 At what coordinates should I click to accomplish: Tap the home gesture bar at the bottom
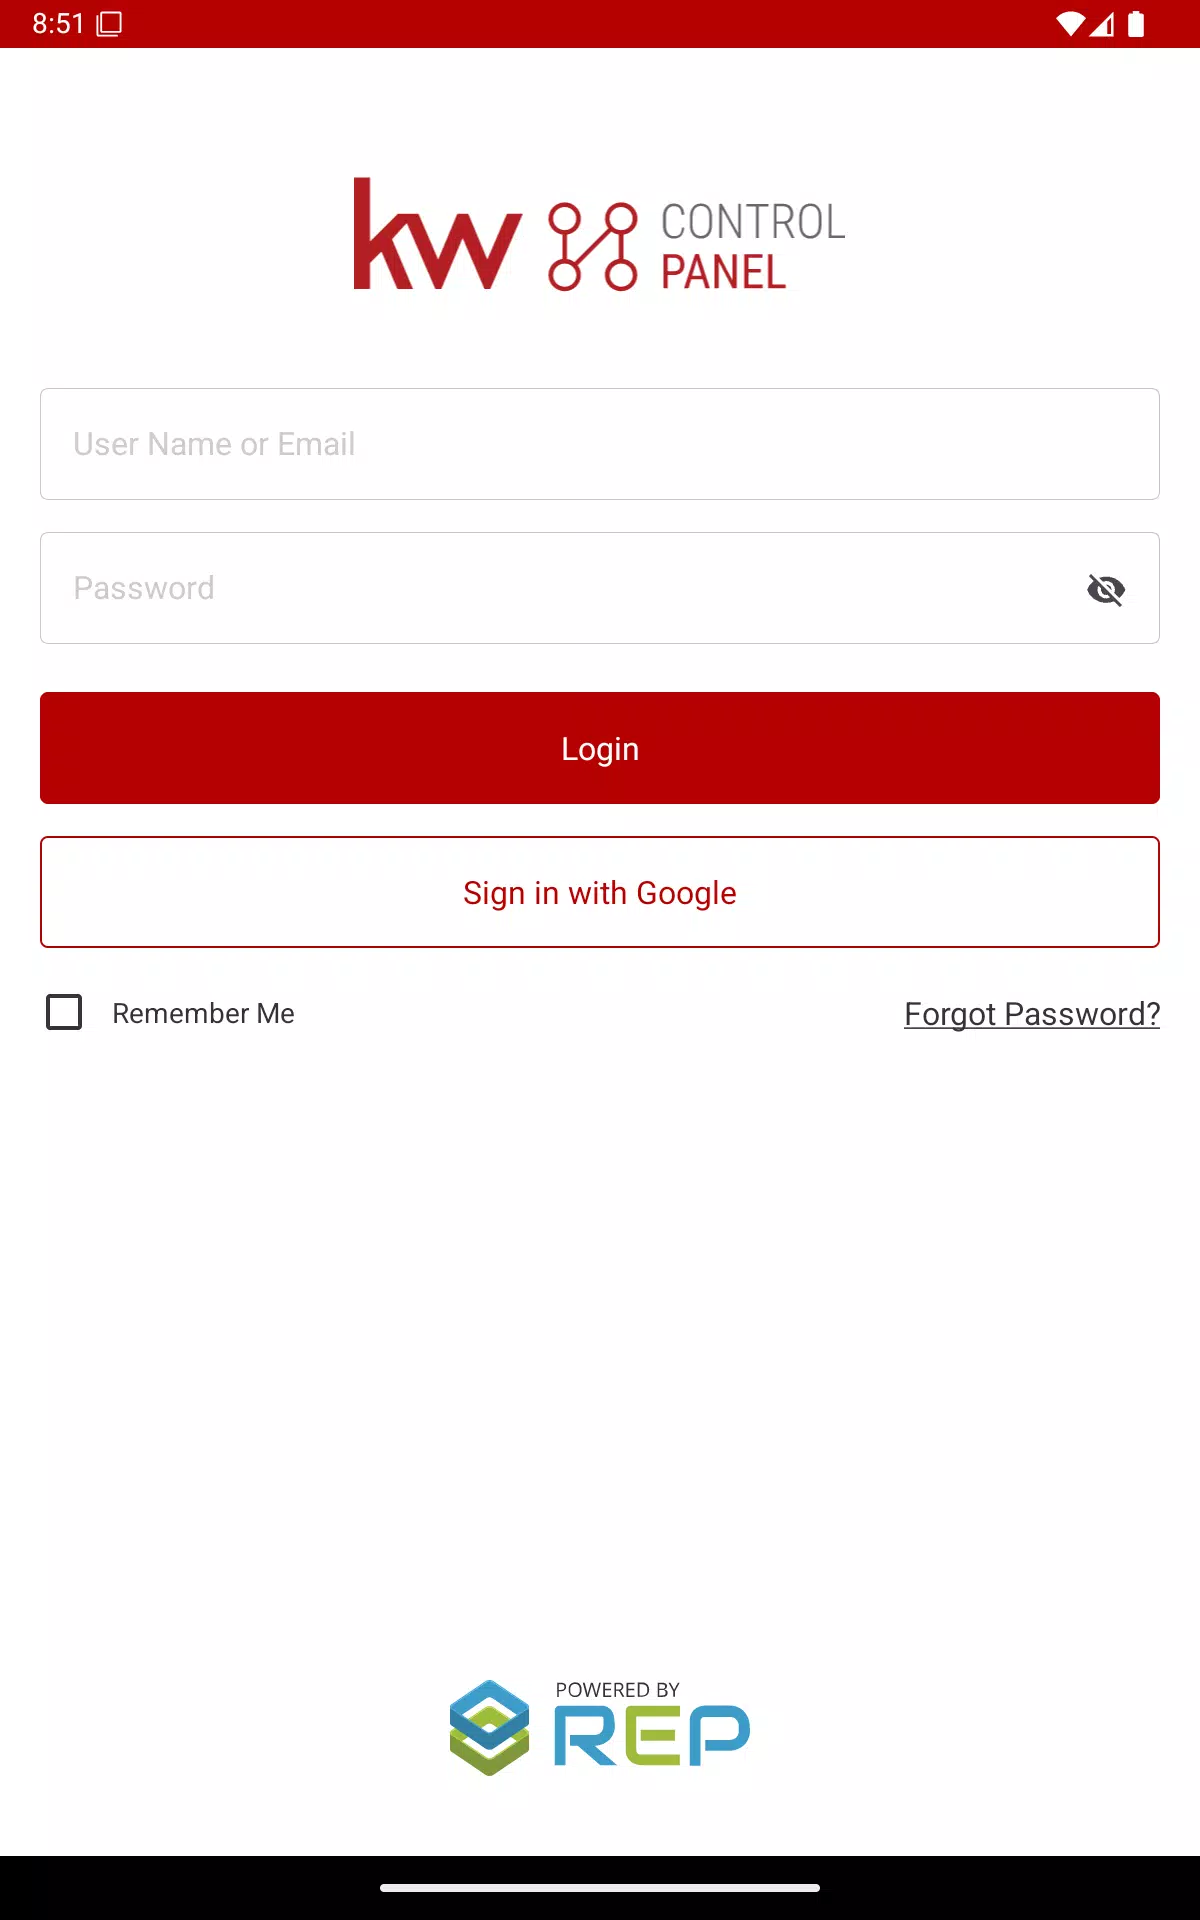(x=600, y=1888)
